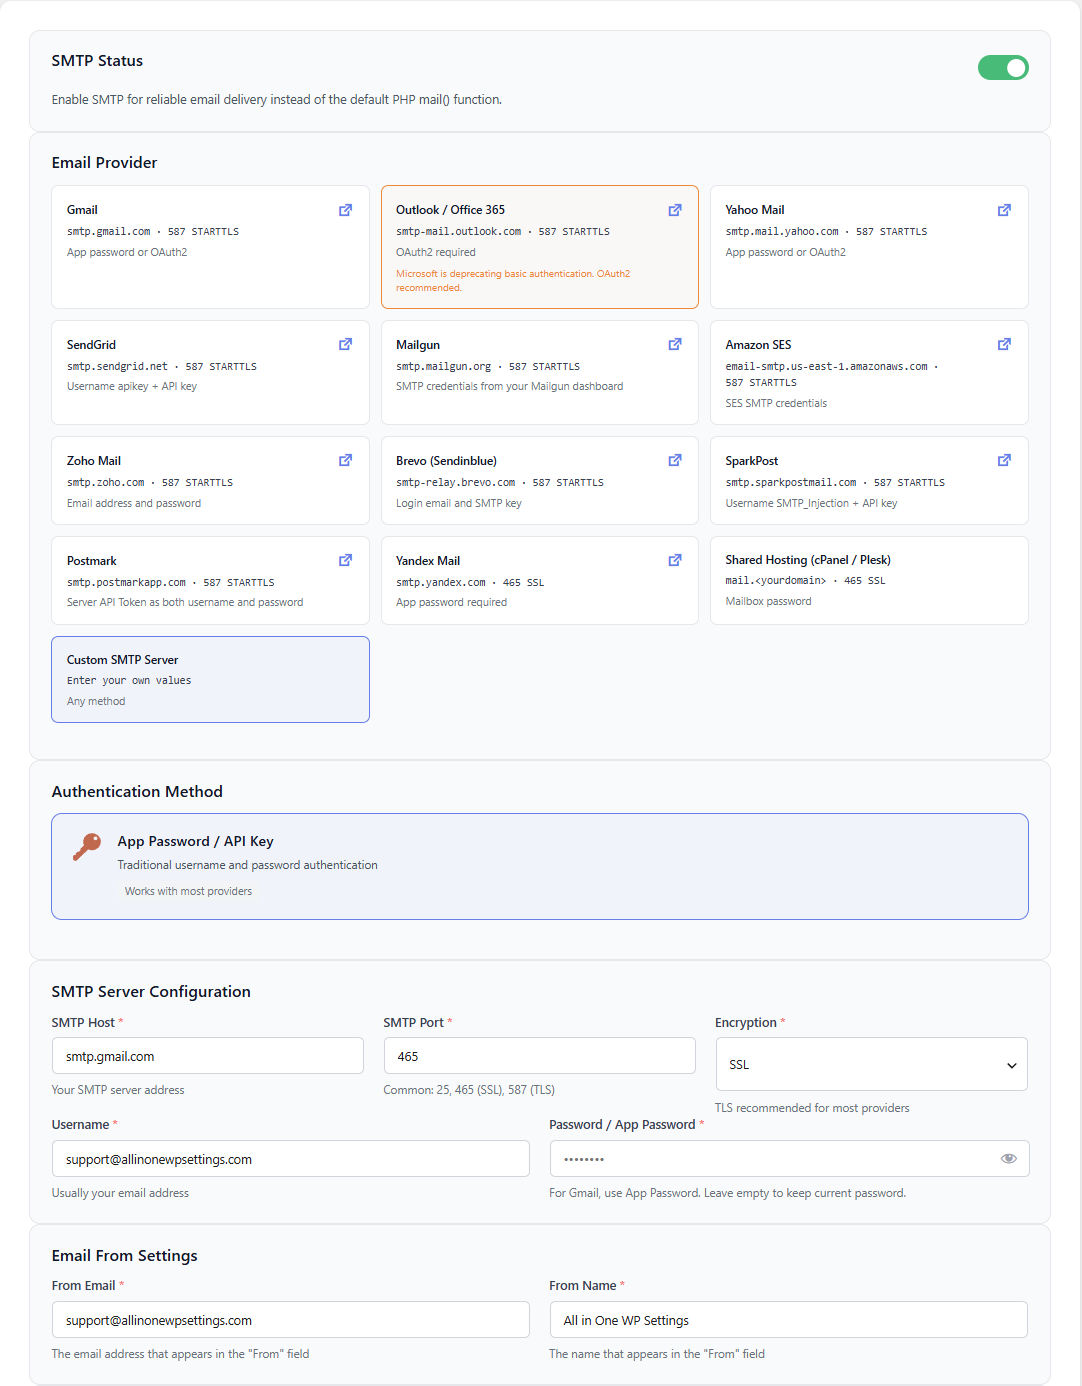Viewport: 1082px width, 1386px height.
Task: Open Zoho Mail external link icon
Action: coord(345,460)
